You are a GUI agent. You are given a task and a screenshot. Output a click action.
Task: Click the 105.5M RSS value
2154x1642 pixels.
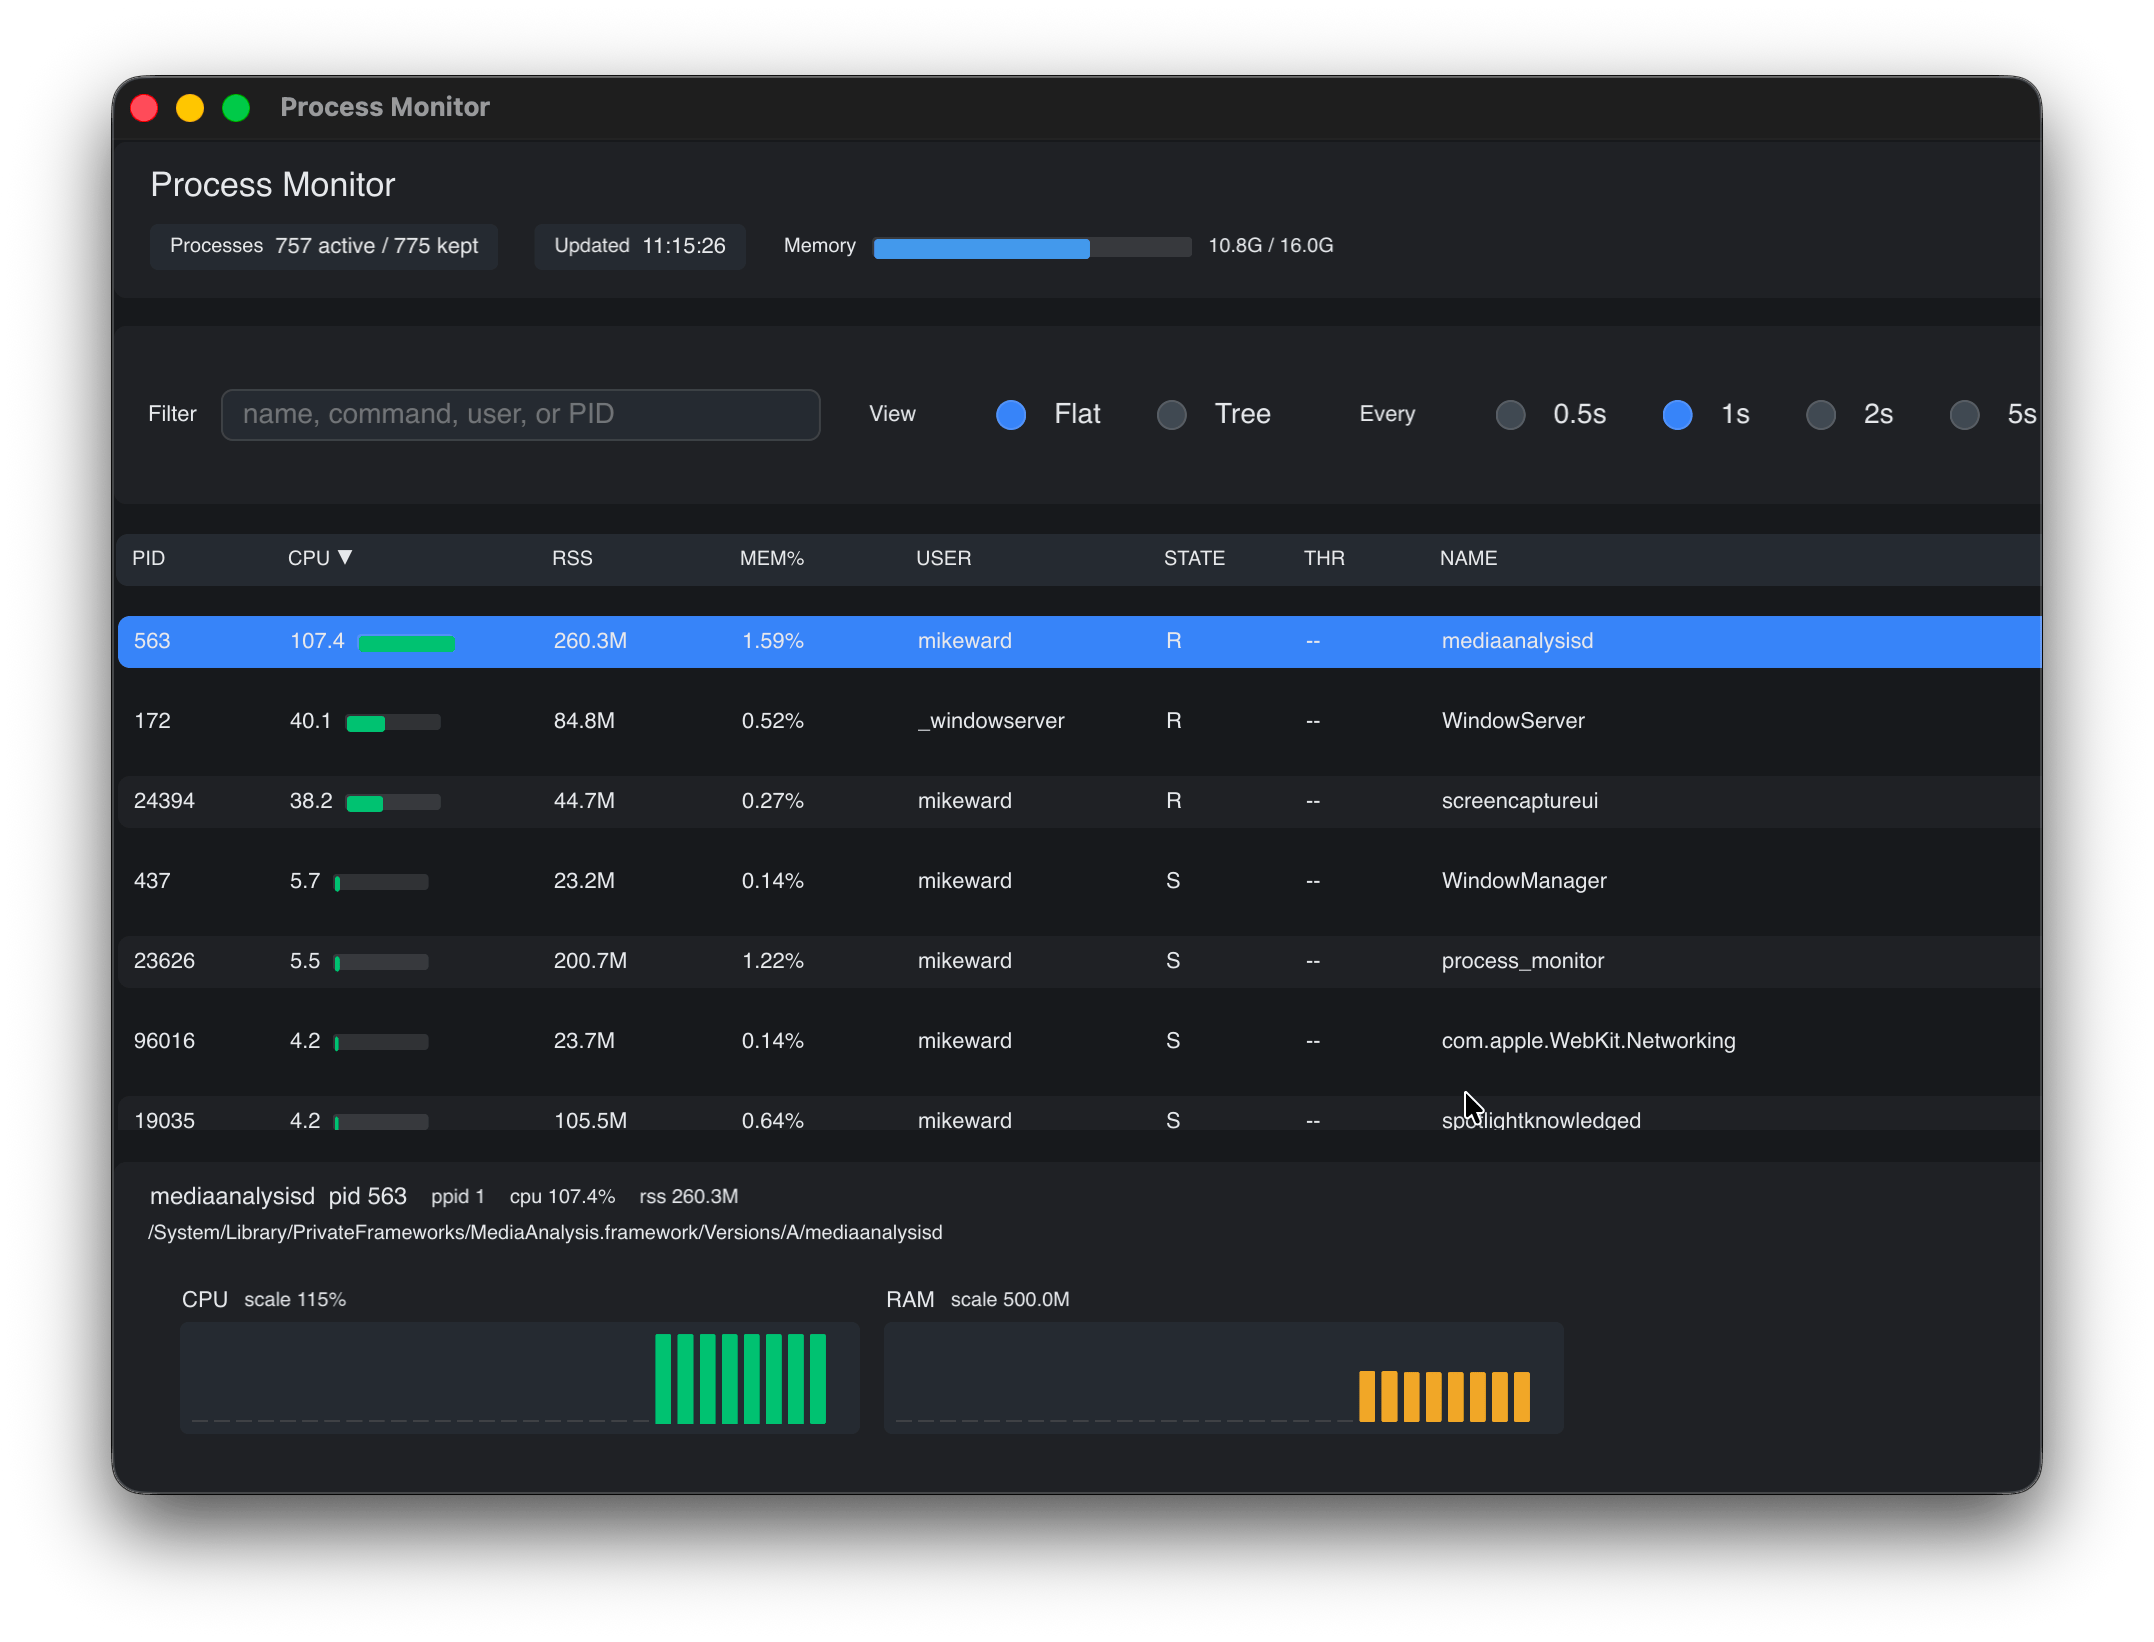click(x=590, y=1121)
